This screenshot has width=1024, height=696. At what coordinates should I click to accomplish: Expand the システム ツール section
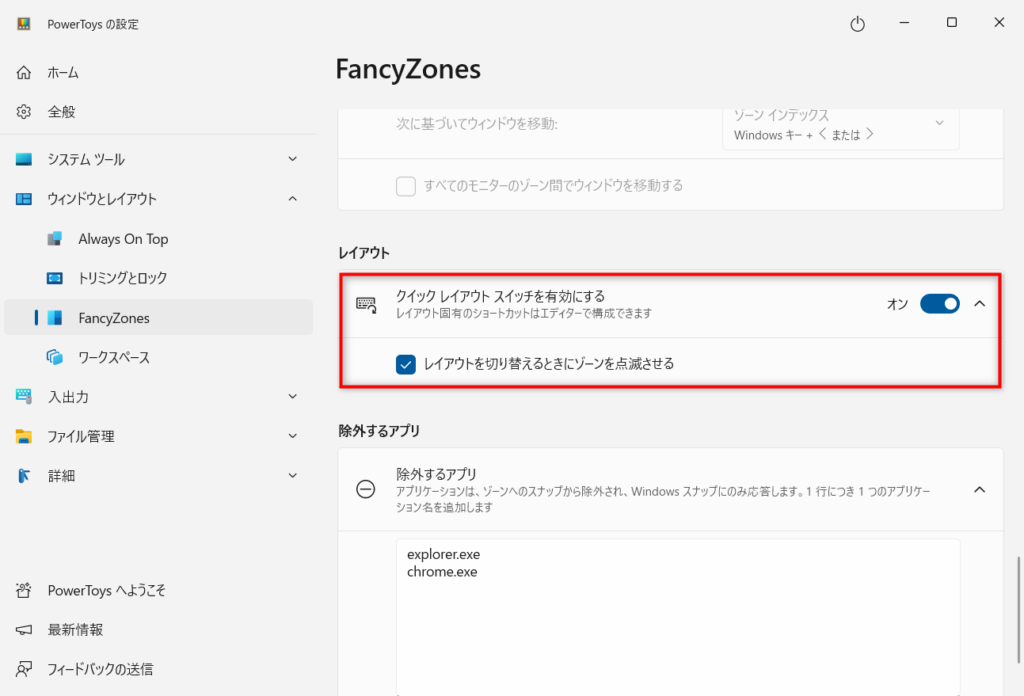(292, 159)
